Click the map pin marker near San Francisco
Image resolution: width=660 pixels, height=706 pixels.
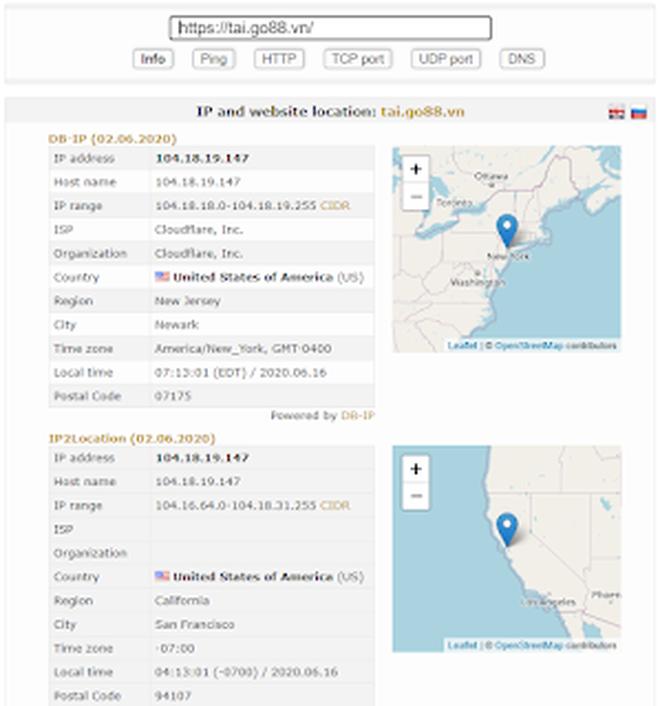[507, 528]
